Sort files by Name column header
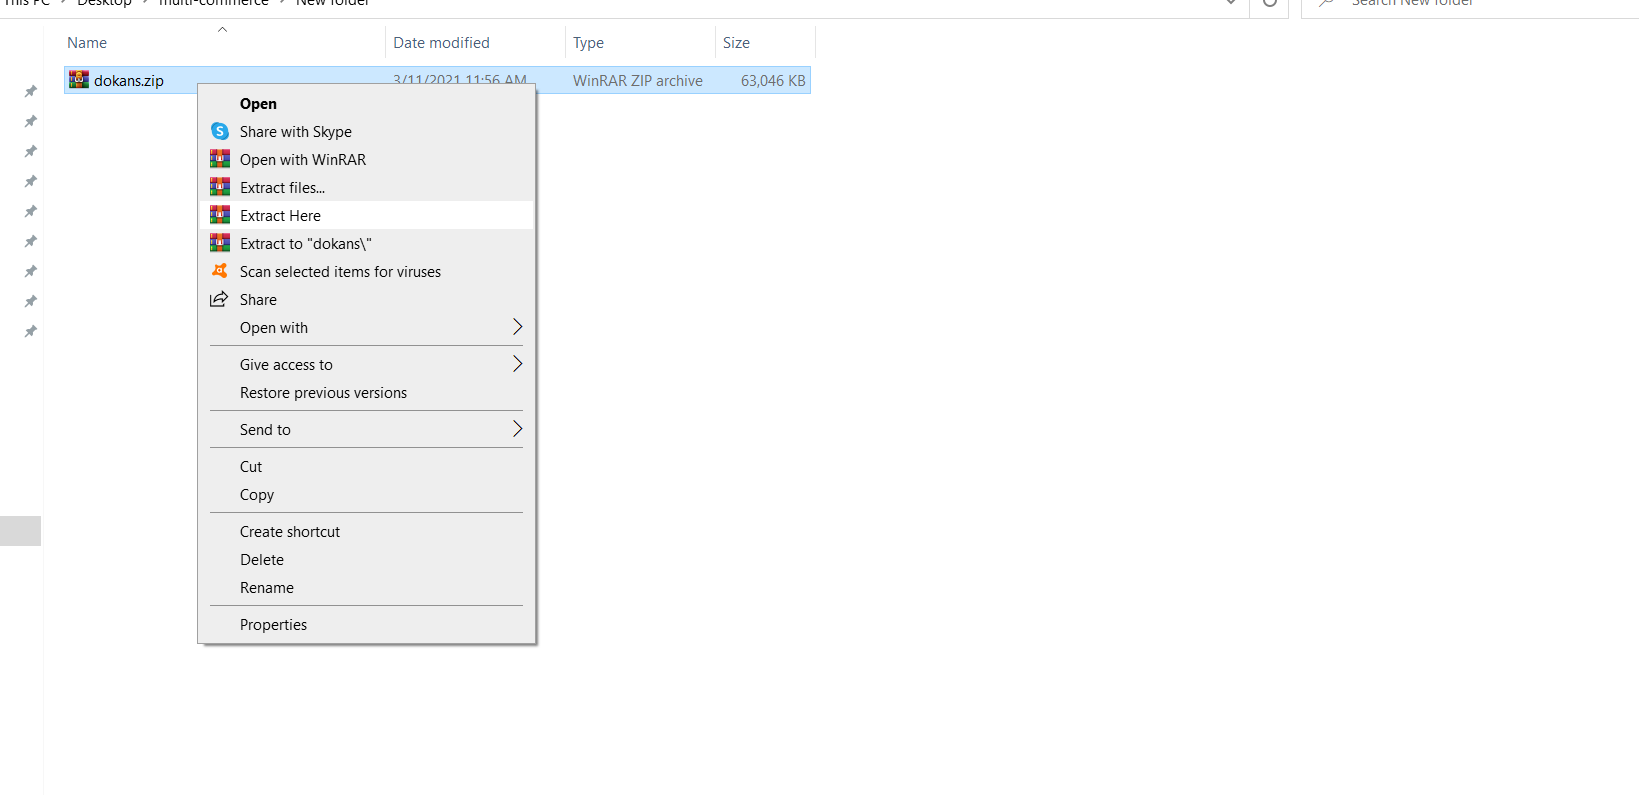 pos(87,43)
